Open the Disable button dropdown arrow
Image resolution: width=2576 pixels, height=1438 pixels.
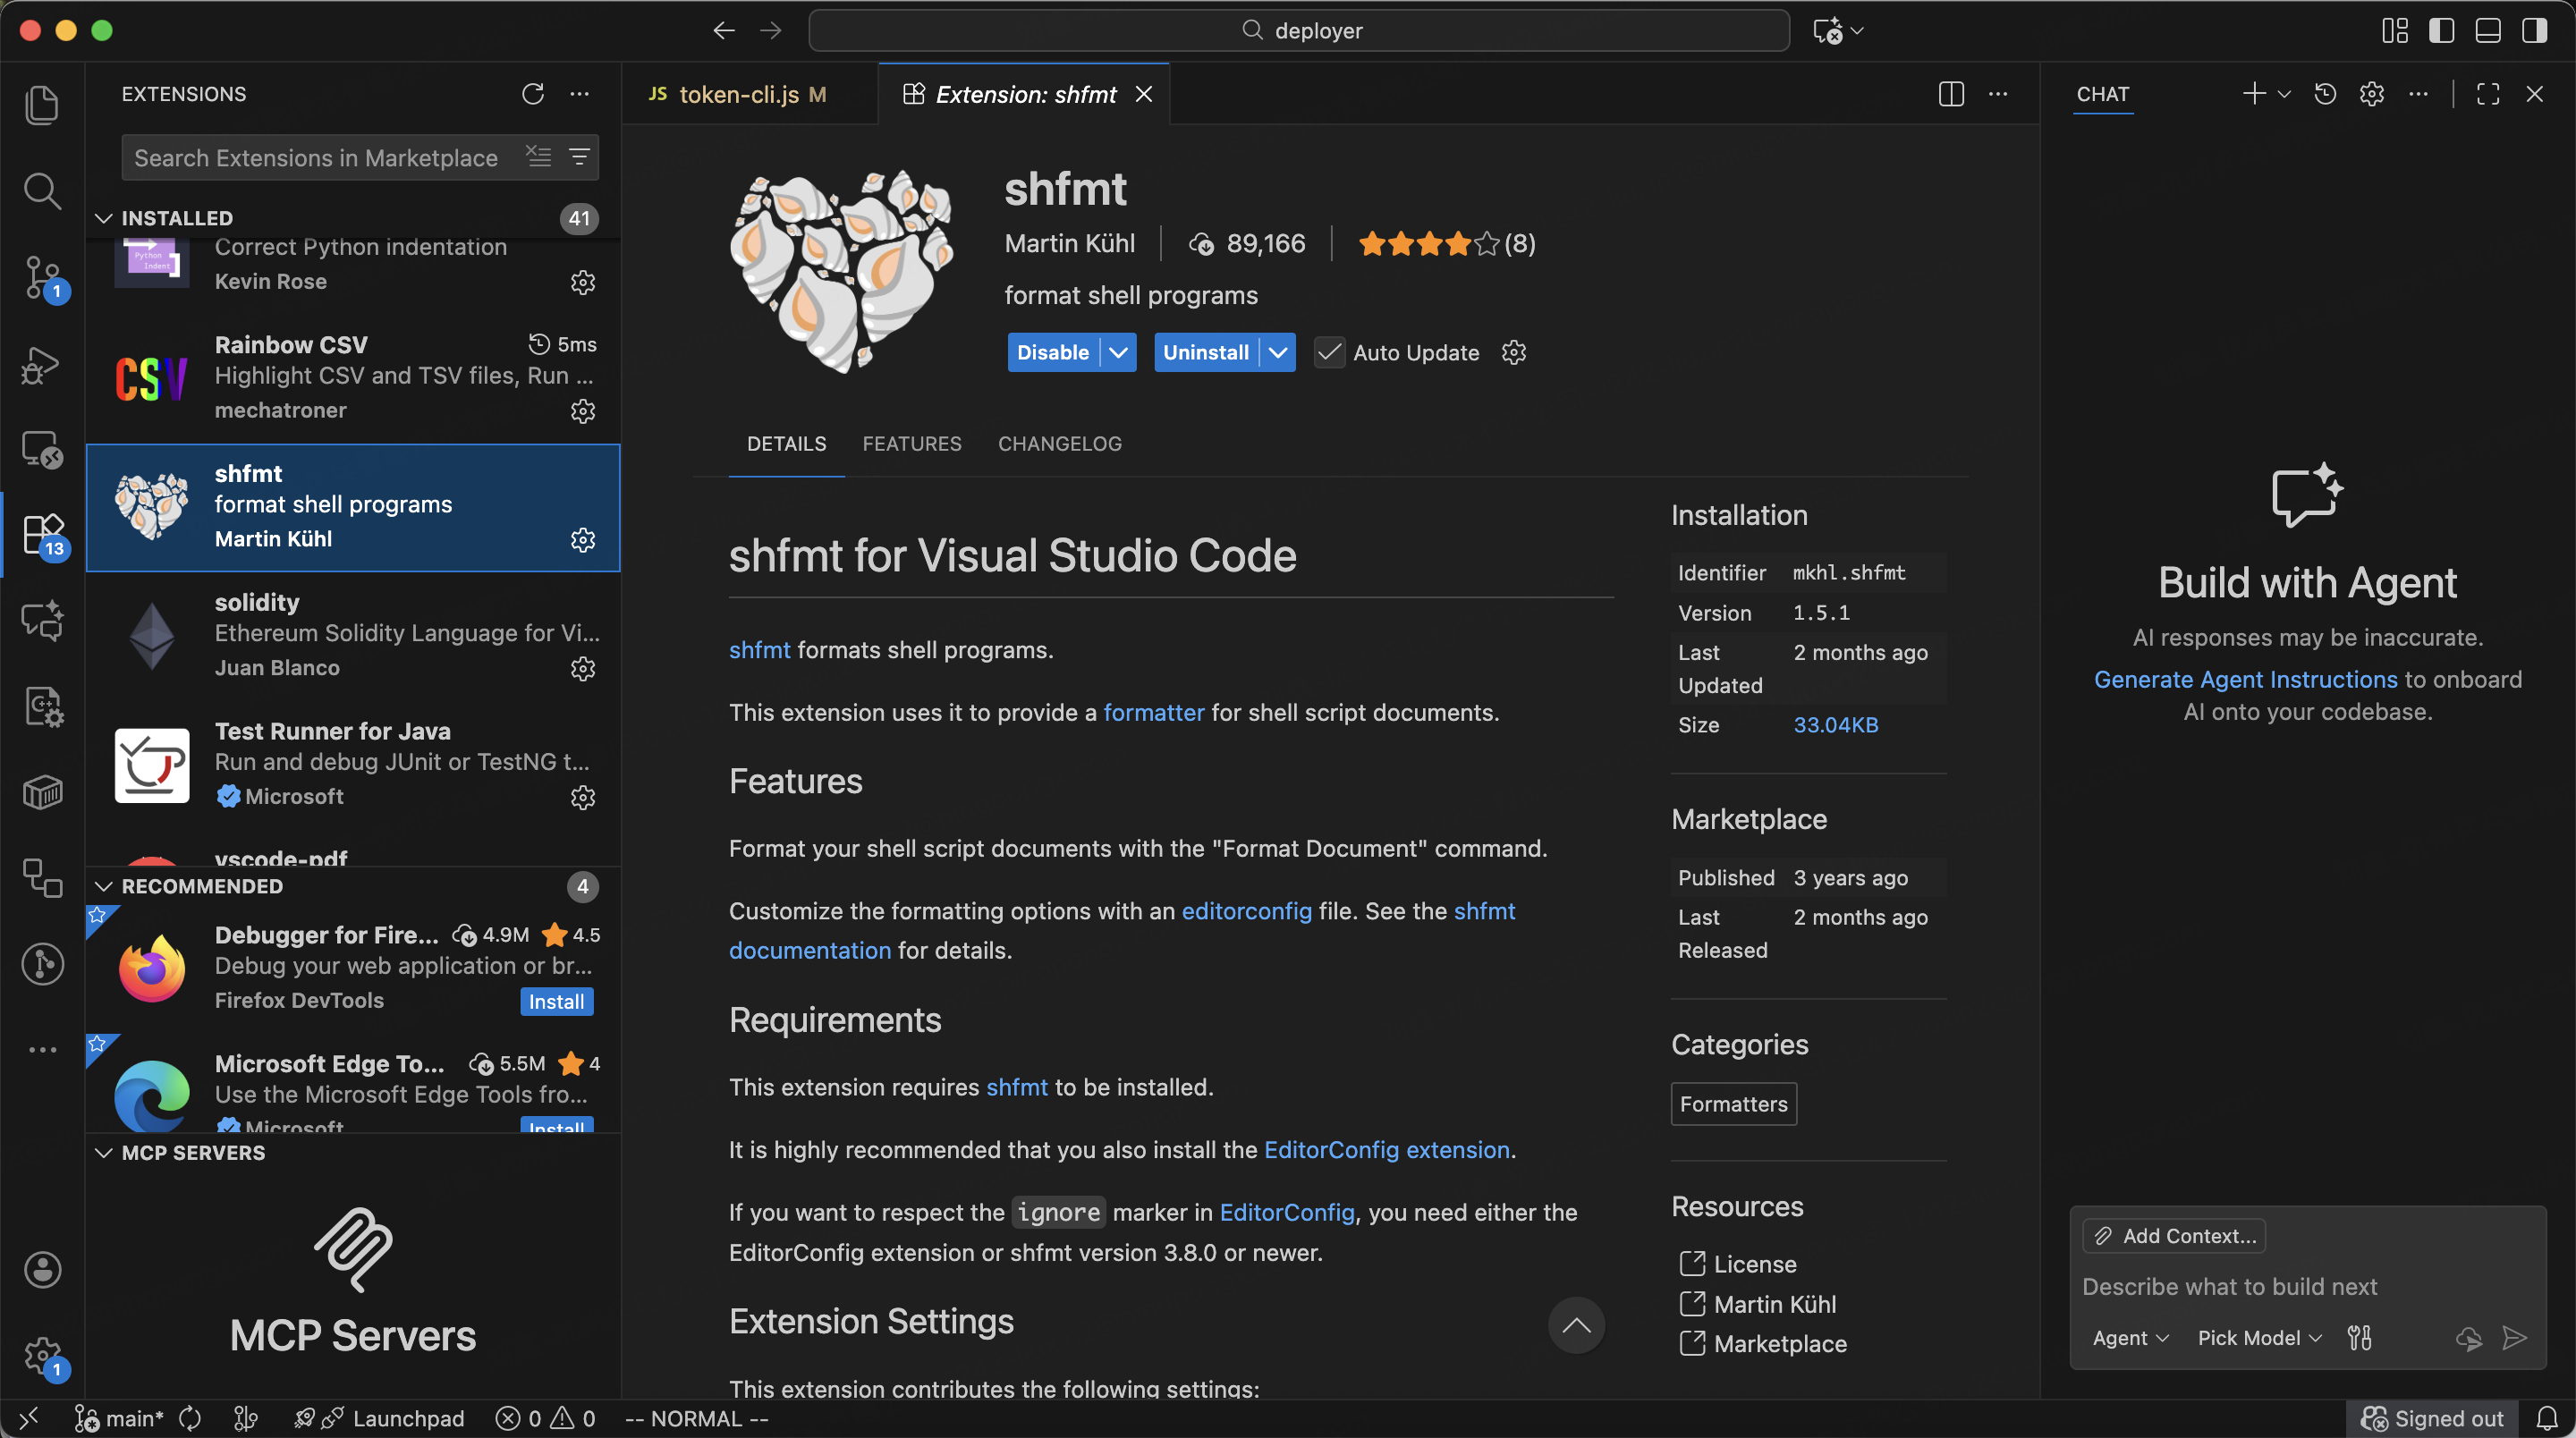(x=1118, y=352)
